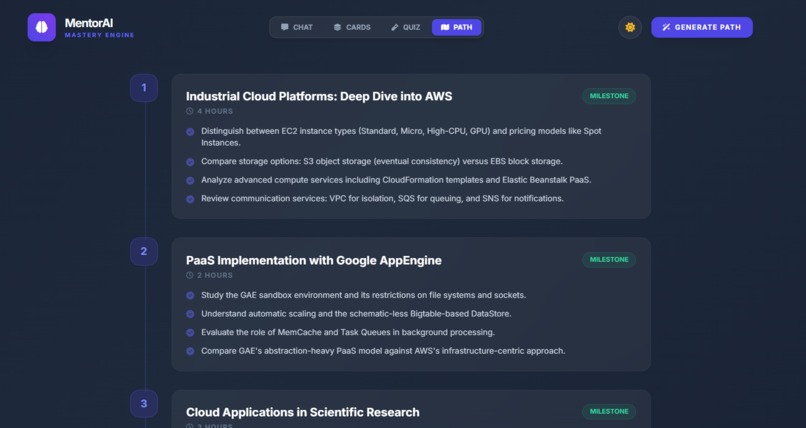806x428 pixels.
Task: Open the Cards tab
Action: [352, 27]
